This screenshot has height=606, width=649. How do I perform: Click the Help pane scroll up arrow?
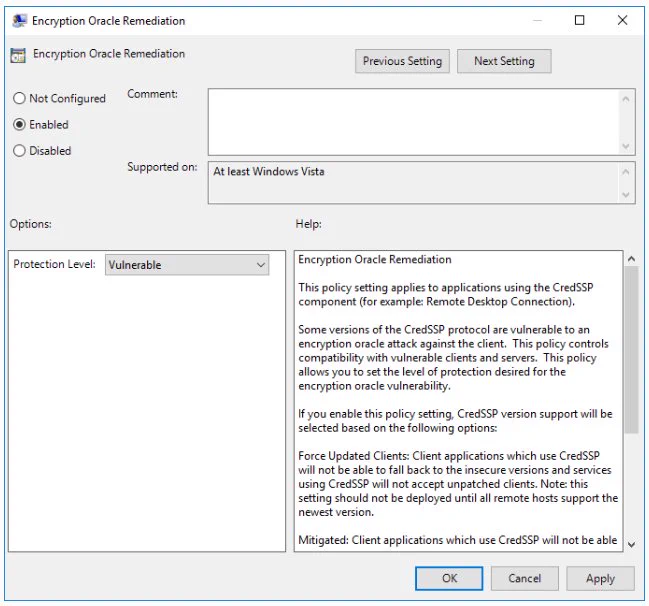pos(631,259)
